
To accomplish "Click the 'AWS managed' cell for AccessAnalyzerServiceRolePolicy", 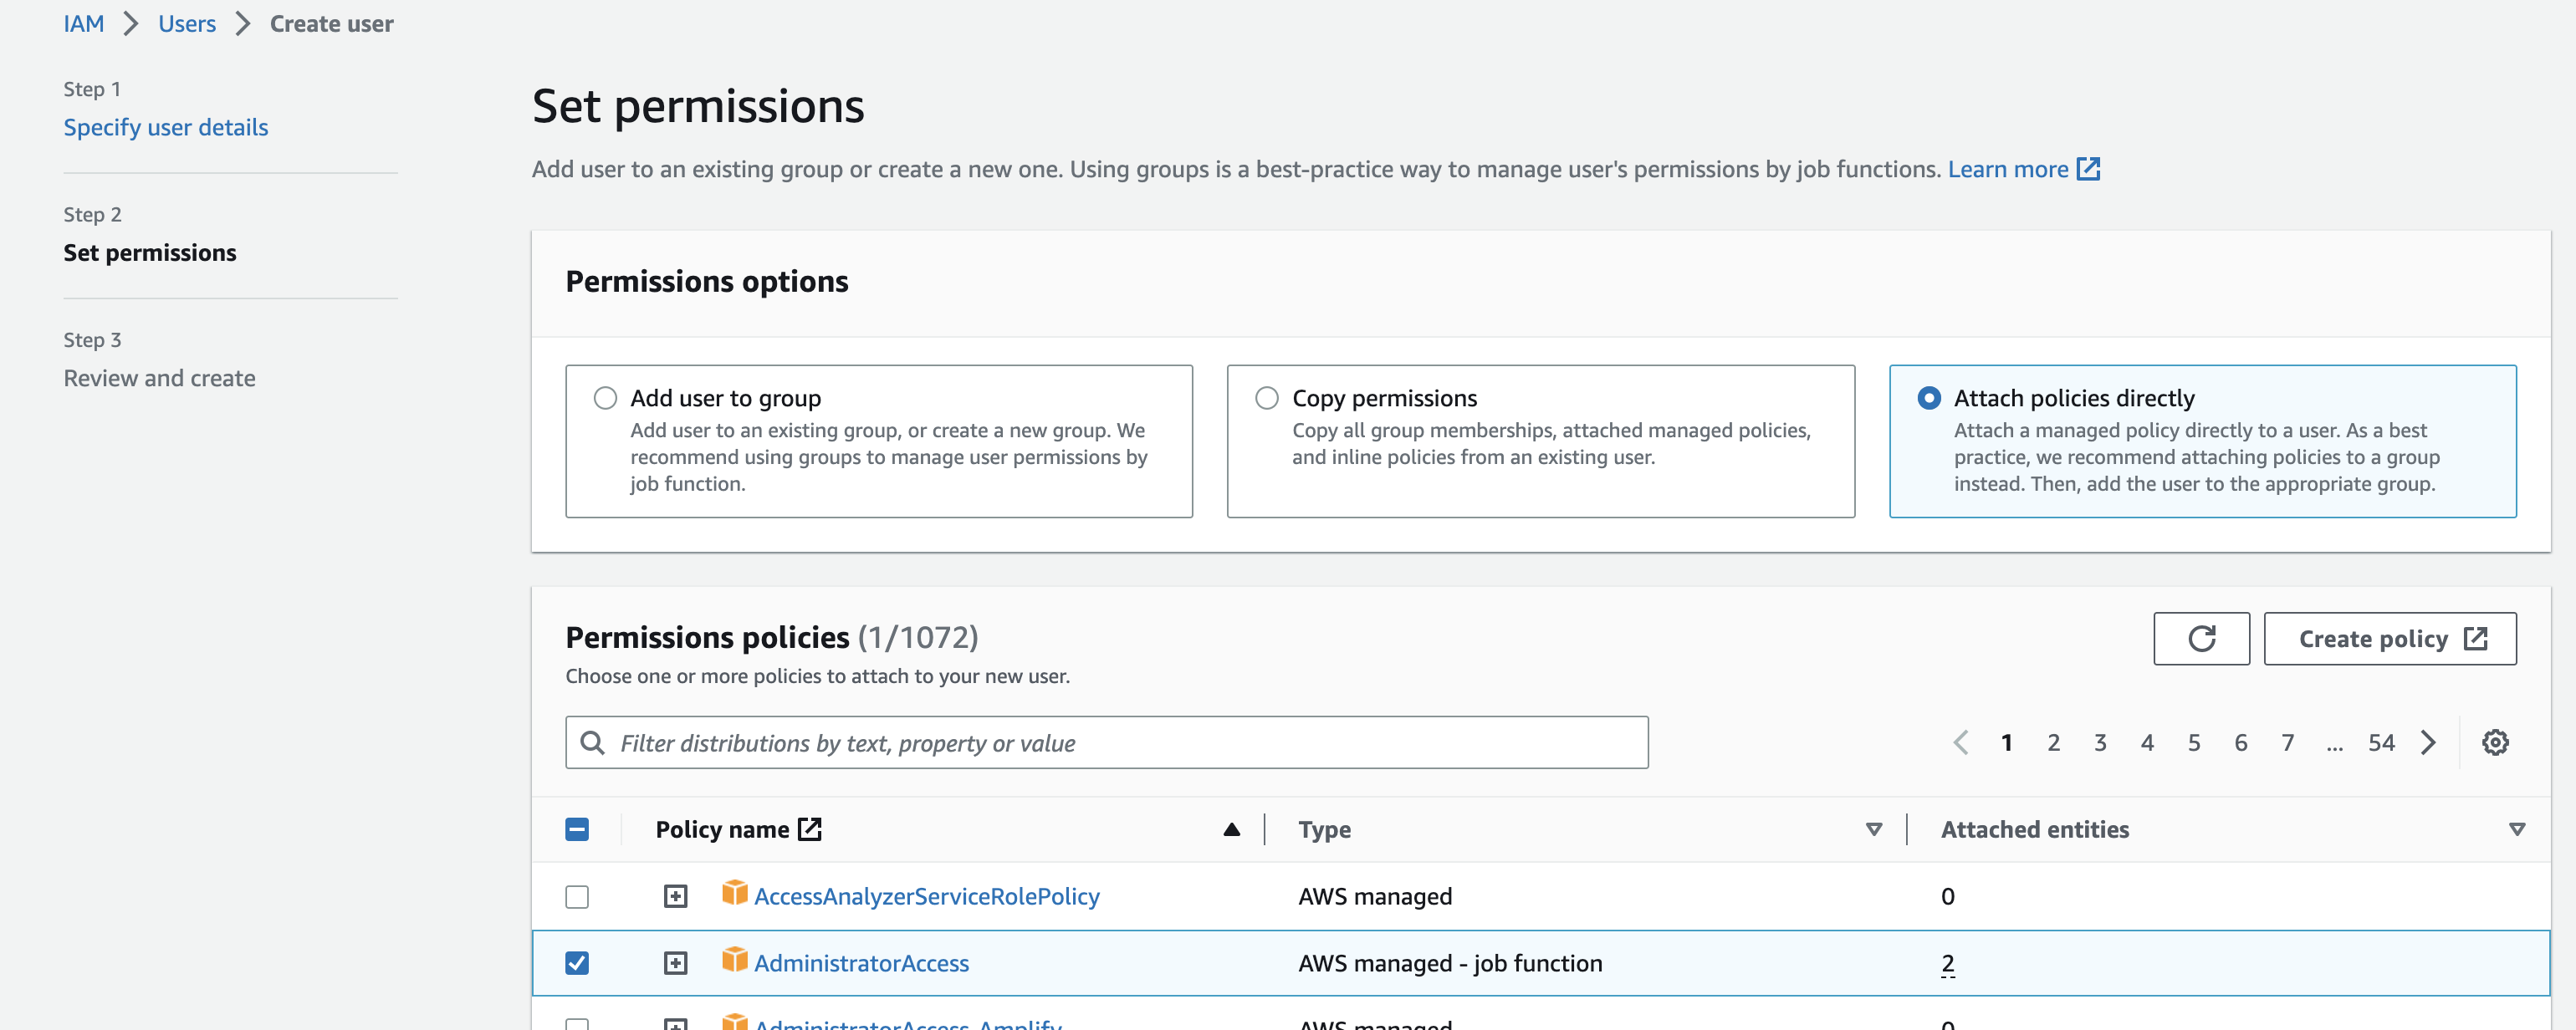I will tap(1375, 896).
